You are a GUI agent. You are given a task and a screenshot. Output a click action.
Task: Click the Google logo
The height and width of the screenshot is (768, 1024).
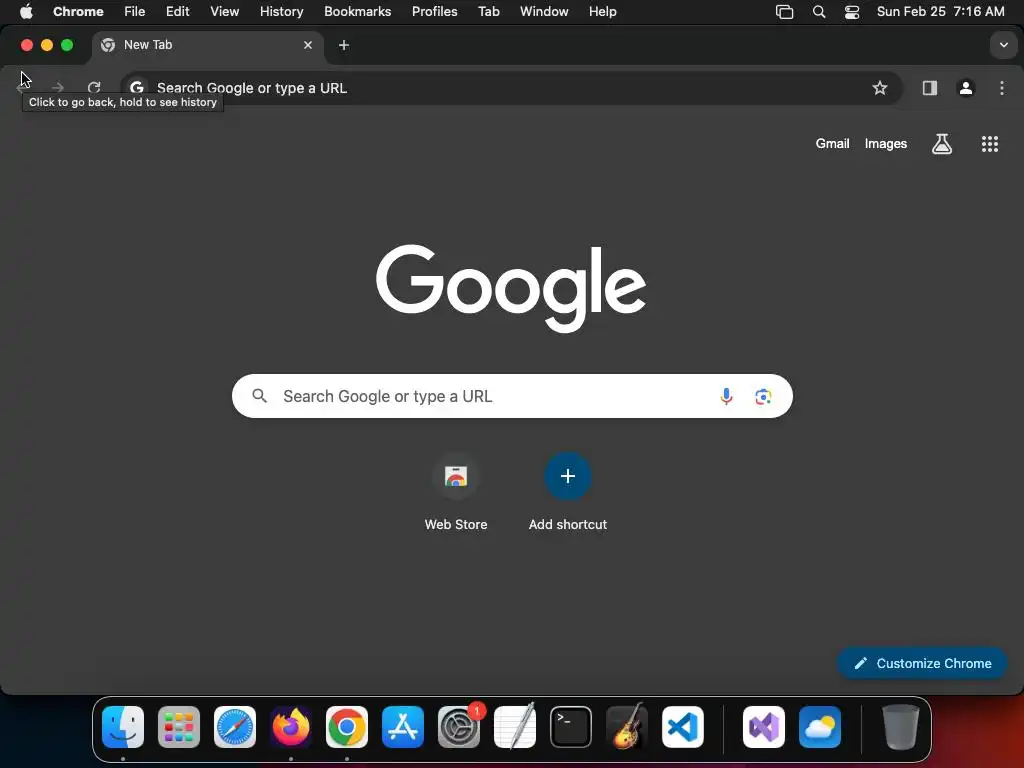(x=511, y=288)
